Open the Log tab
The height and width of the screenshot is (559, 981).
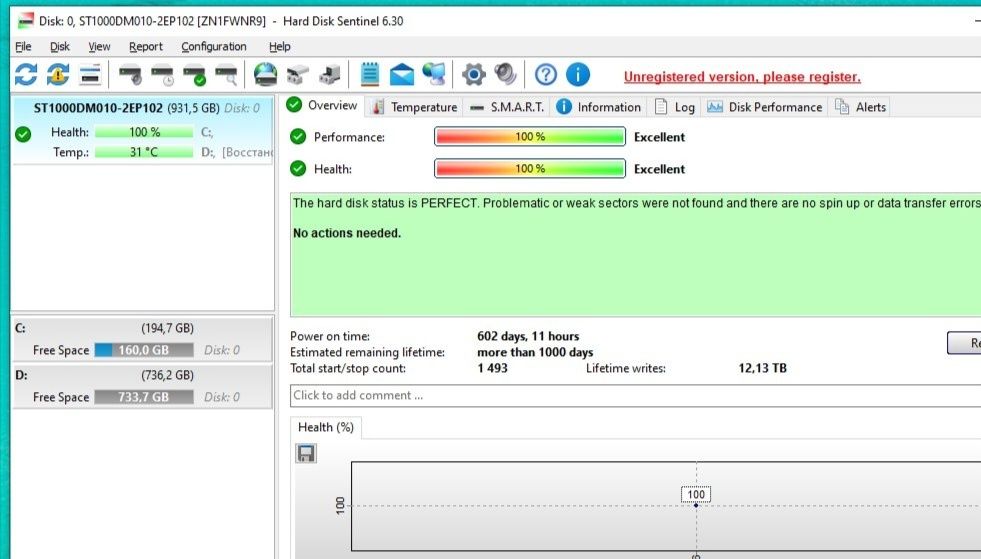click(674, 107)
